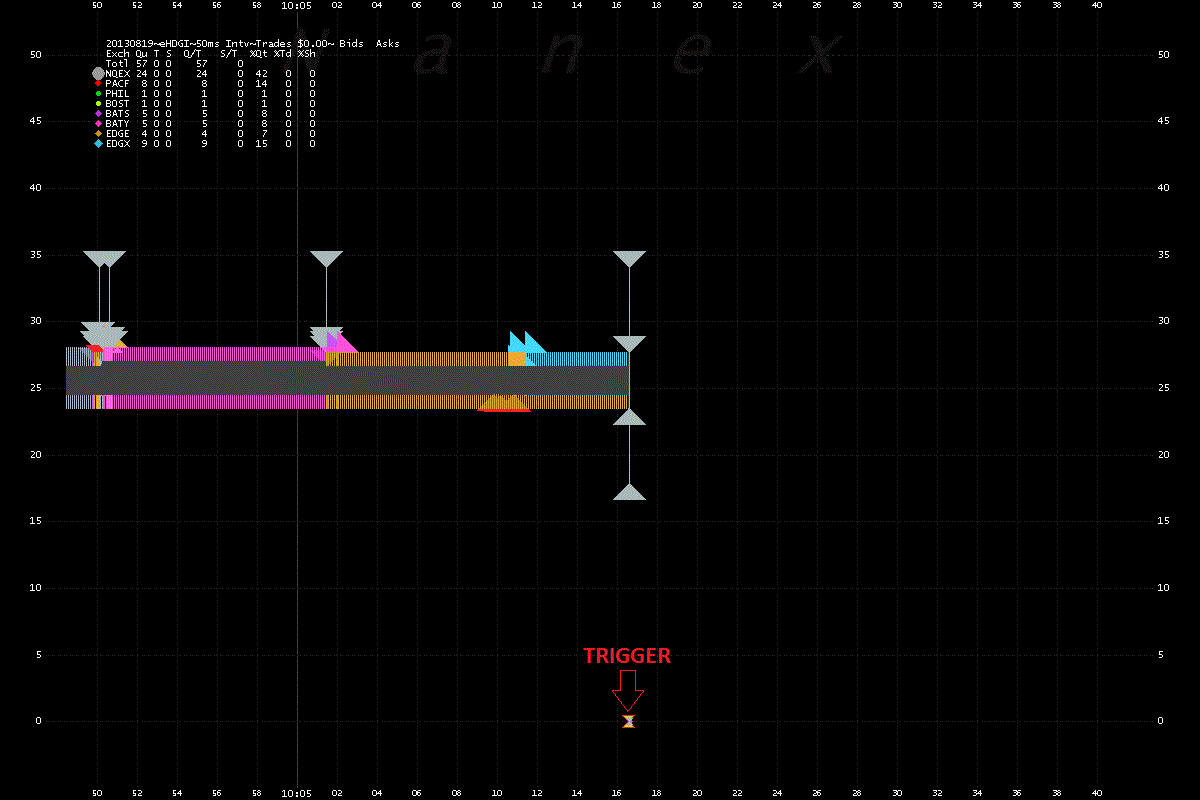
Task: Click the gray ask triangle at 35 above second 02
Action: pos(326,258)
